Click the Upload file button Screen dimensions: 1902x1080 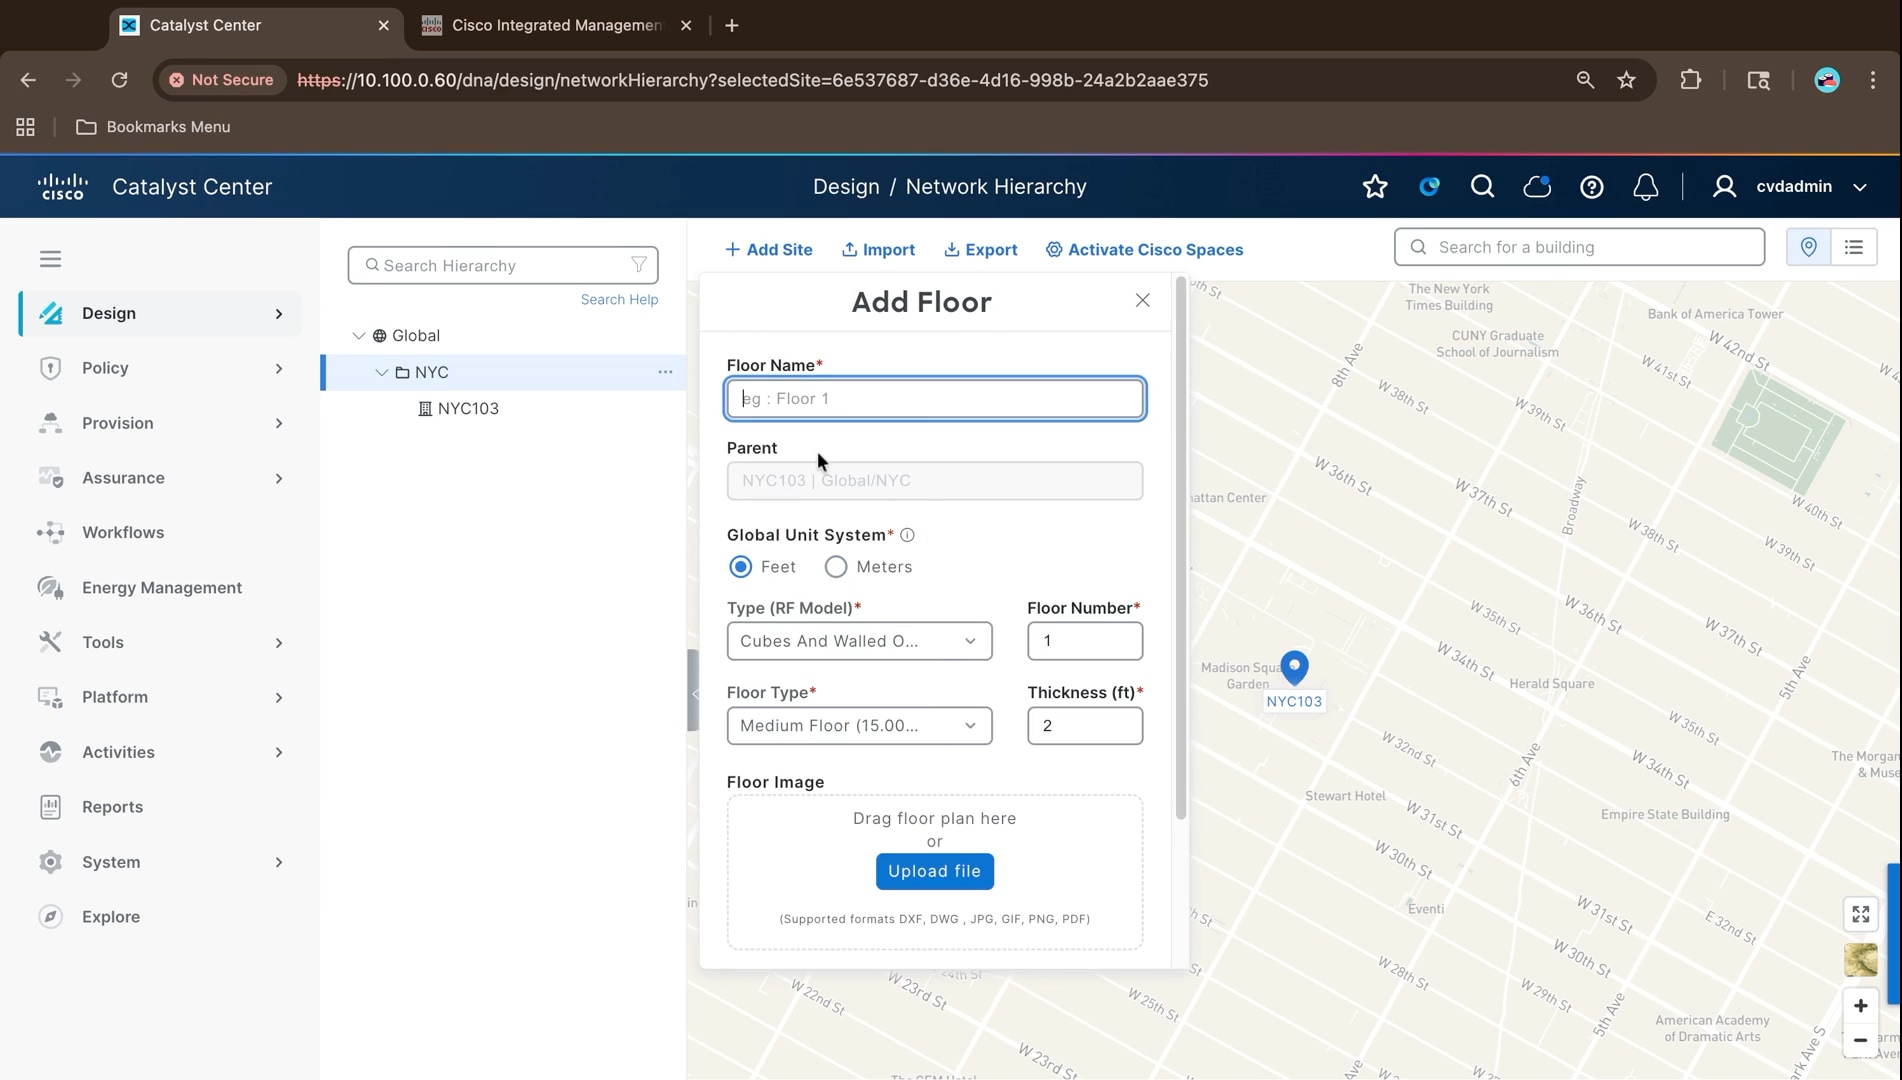(x=934, y=871)
